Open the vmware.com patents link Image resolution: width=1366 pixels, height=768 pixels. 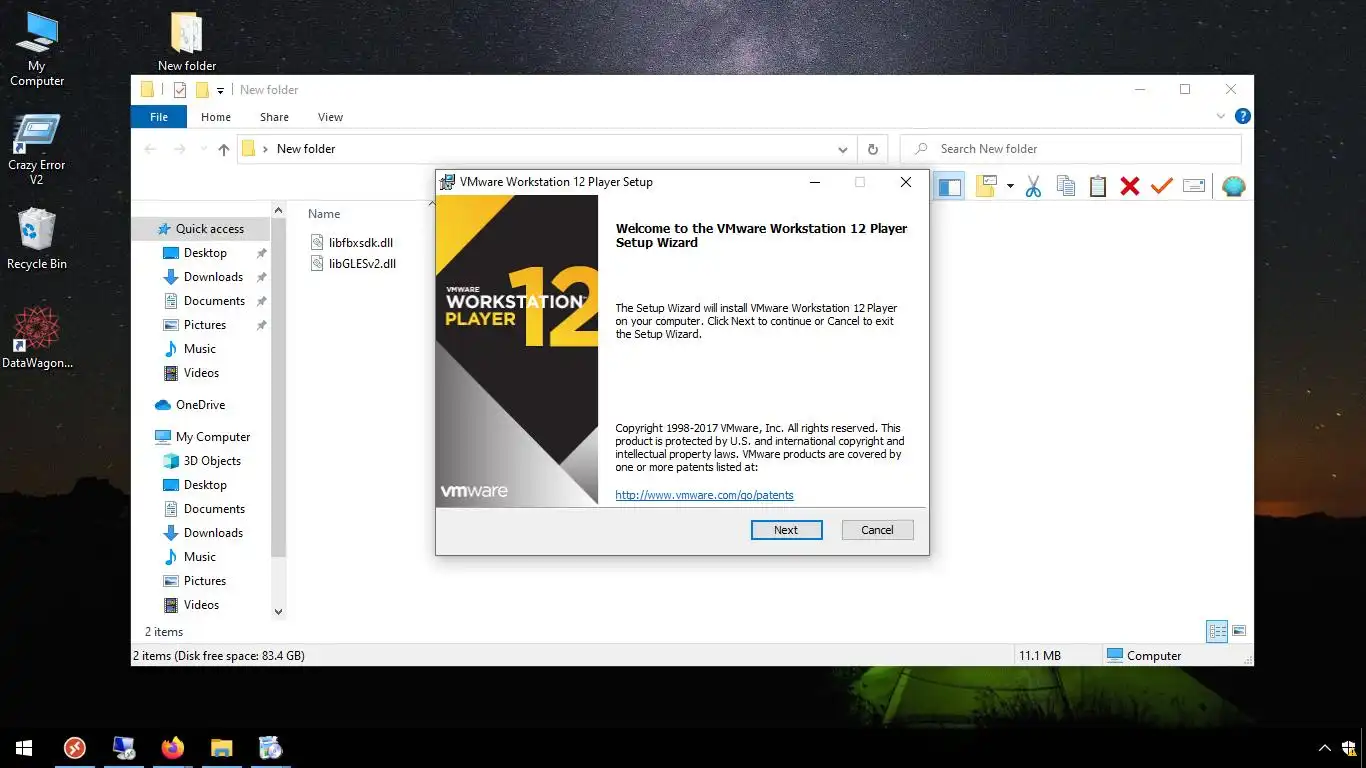pyautogui.click(x=704, y=495)
